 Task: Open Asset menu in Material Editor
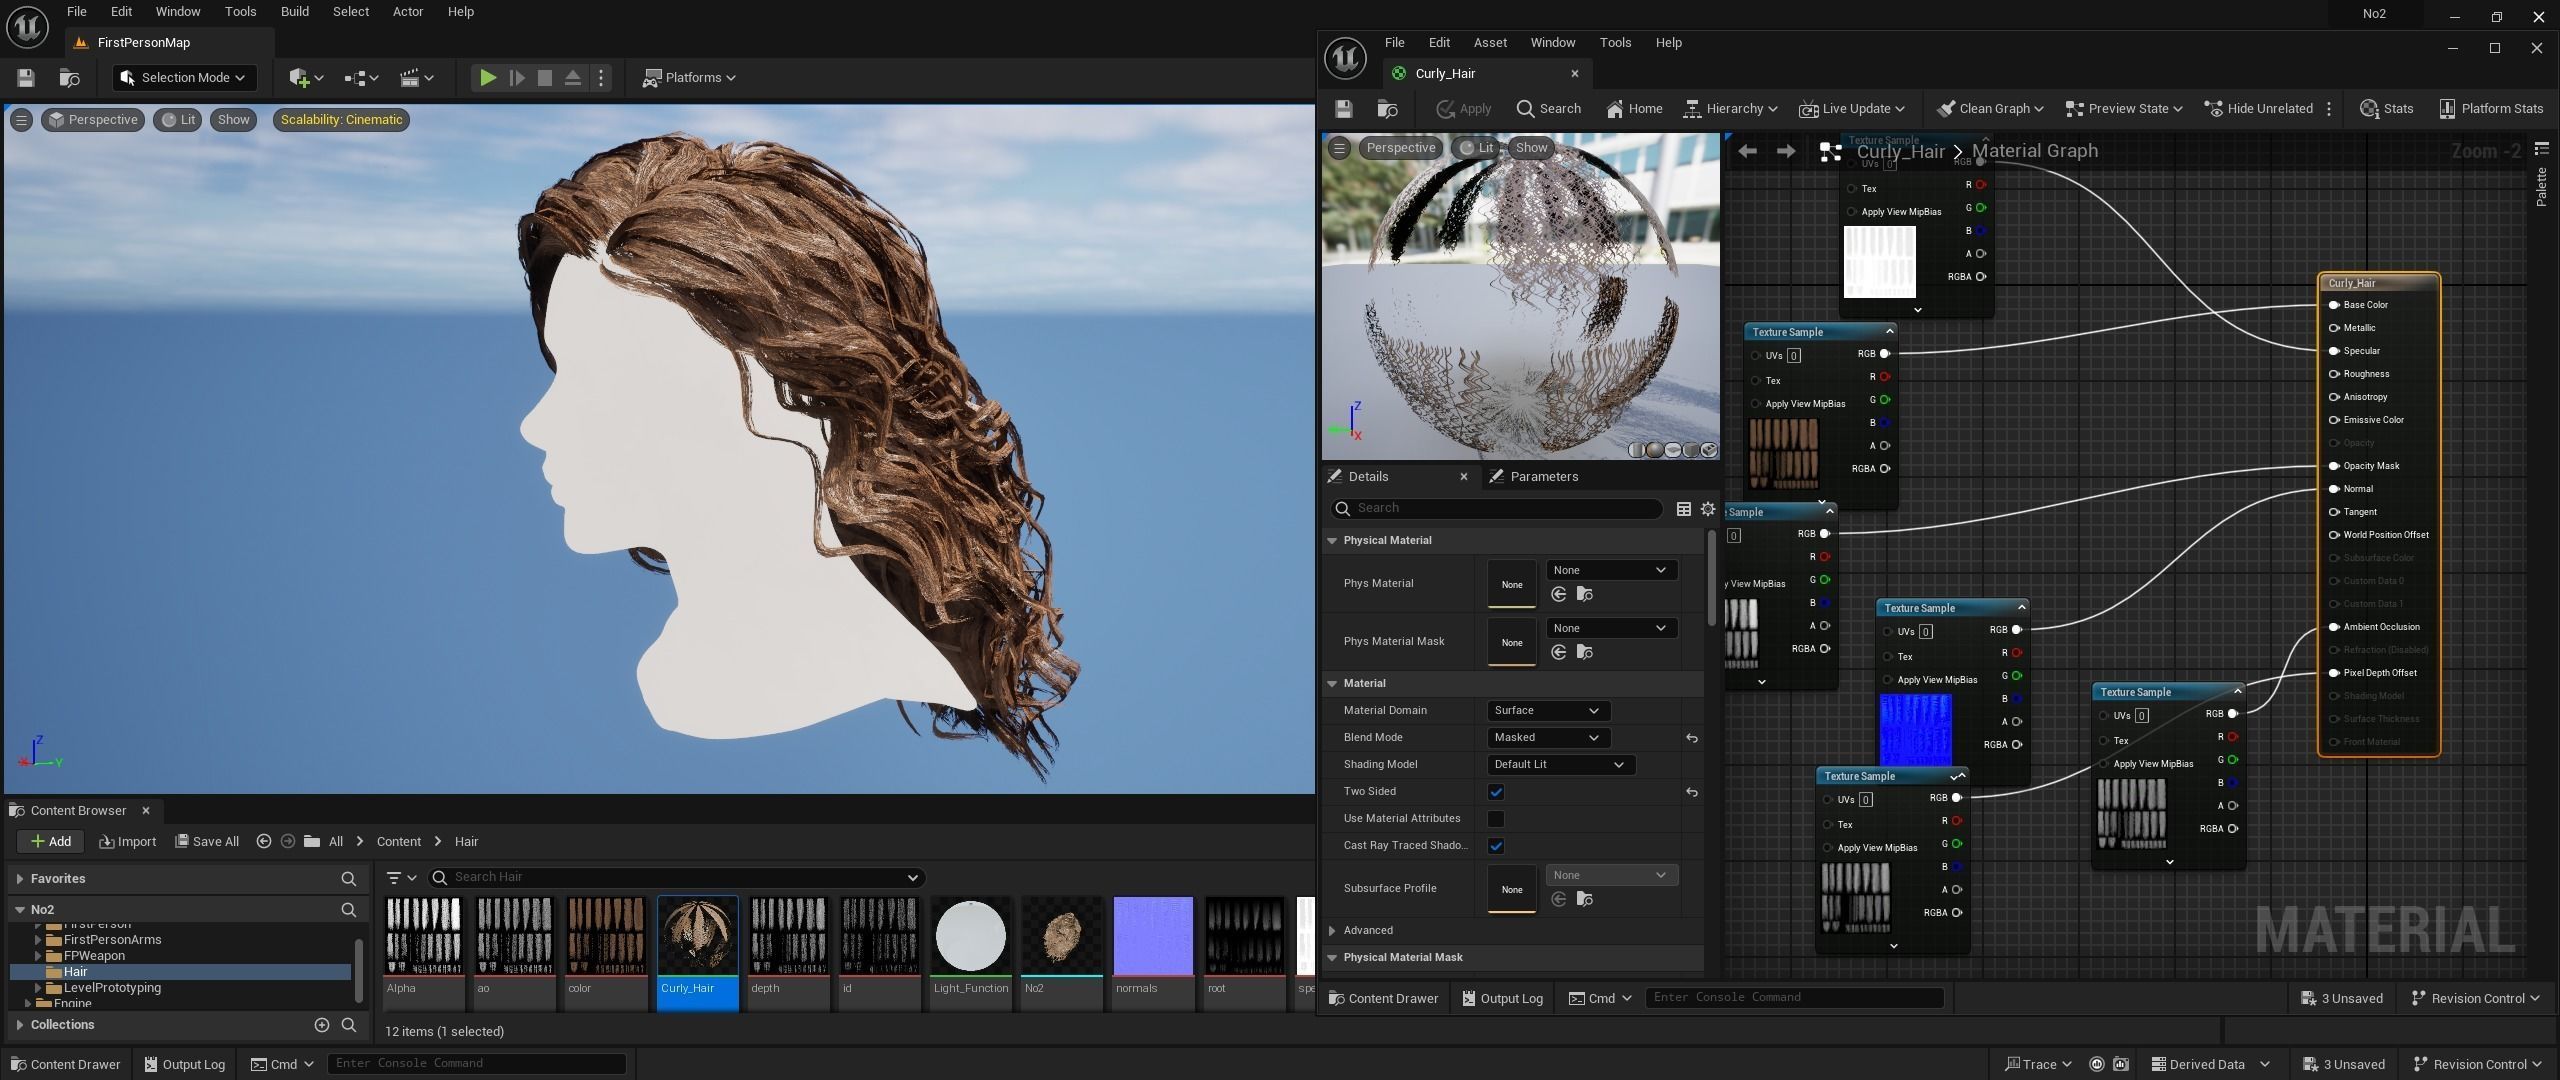pyautogui.click(x=1490, y=43)
